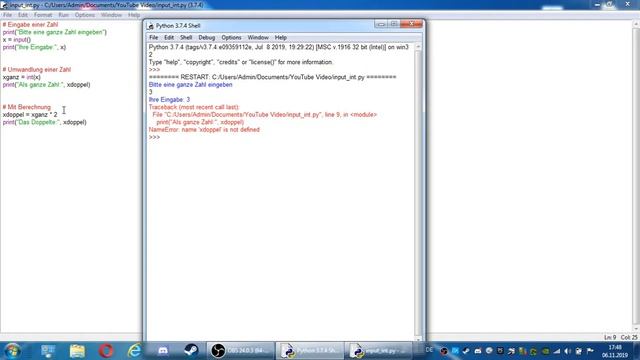Open Window menu in the editor window

111,15
